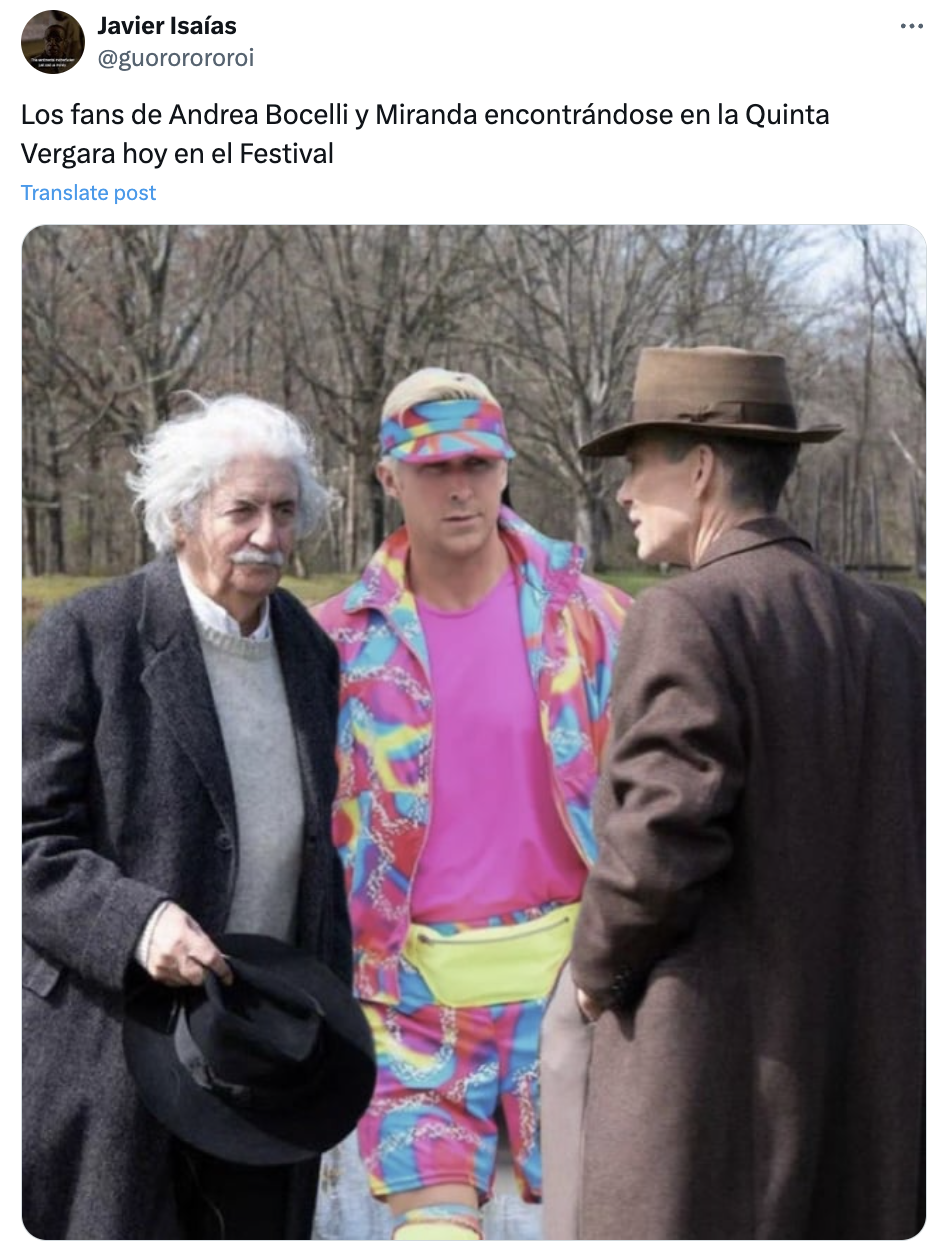The image size is (942, 1258).
Task: Click the brown wool overcoat in the photo
Action: (750, 880)
